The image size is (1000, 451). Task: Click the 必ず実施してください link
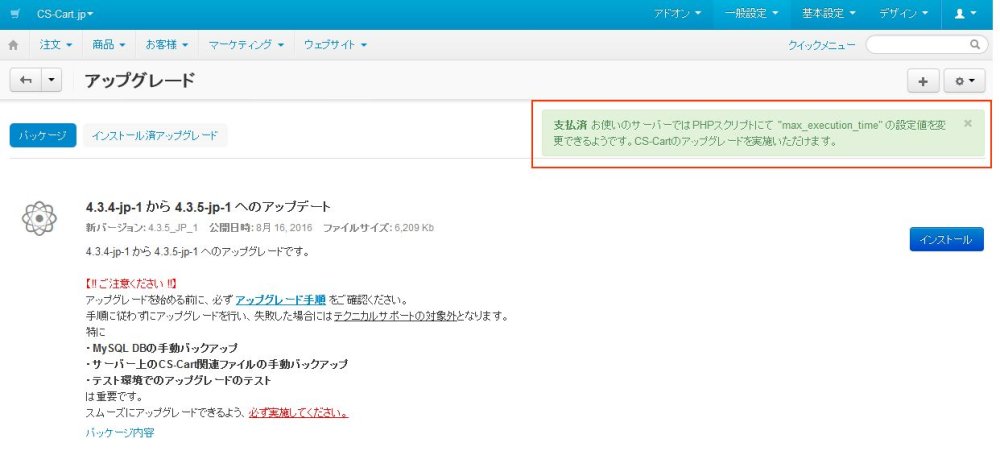pyautogui.click(x=298, y=412)
